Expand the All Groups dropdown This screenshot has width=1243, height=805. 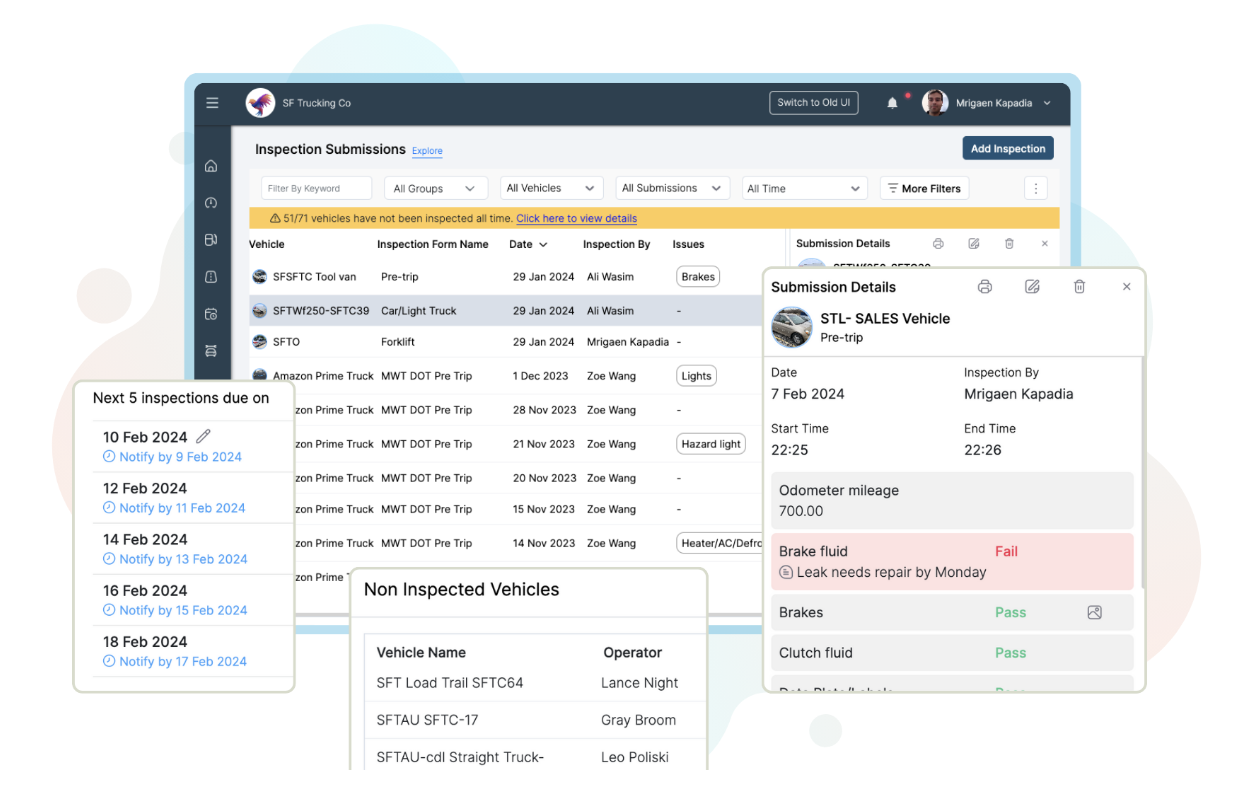(x=435, y=188)
